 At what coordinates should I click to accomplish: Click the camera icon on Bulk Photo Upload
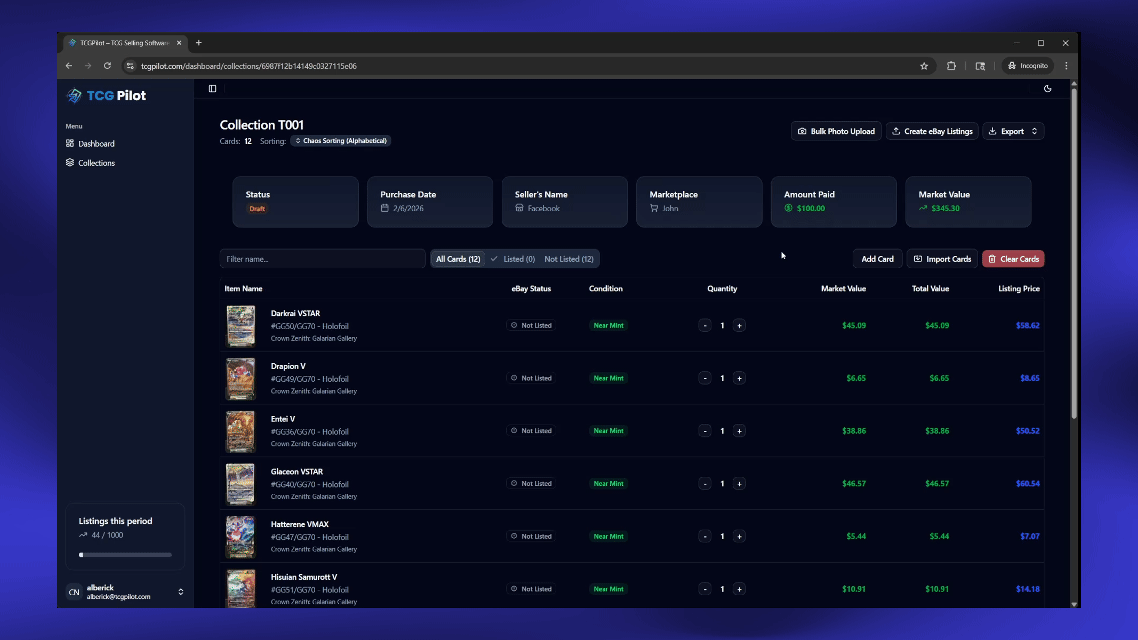click(x=803, y=130)
